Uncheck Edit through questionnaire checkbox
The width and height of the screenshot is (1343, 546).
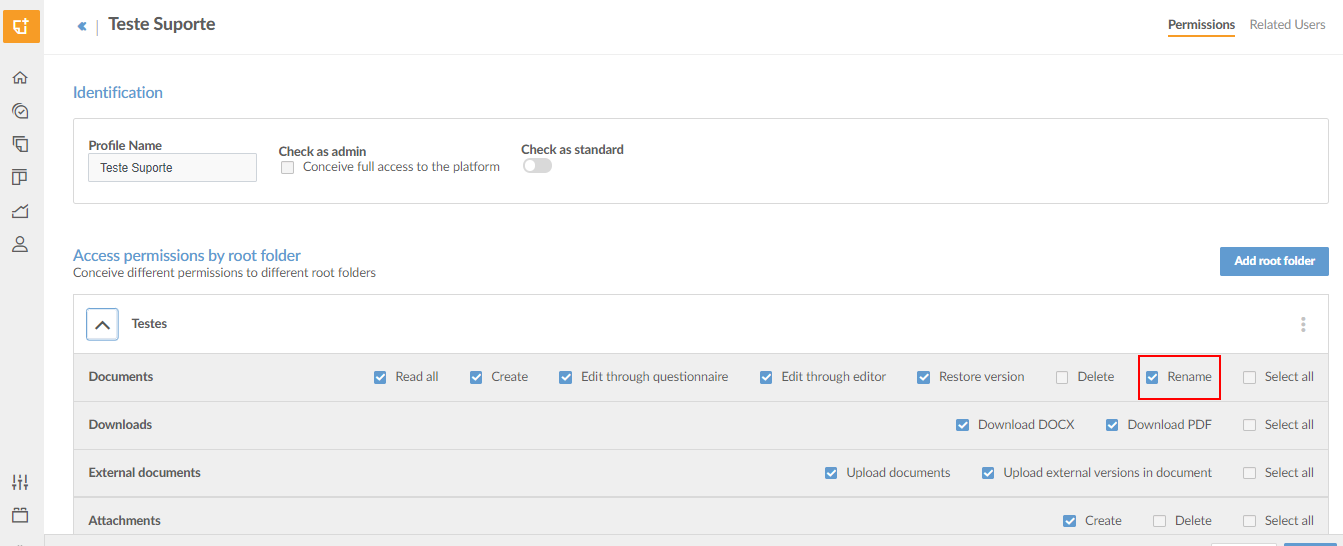[565, 377]
